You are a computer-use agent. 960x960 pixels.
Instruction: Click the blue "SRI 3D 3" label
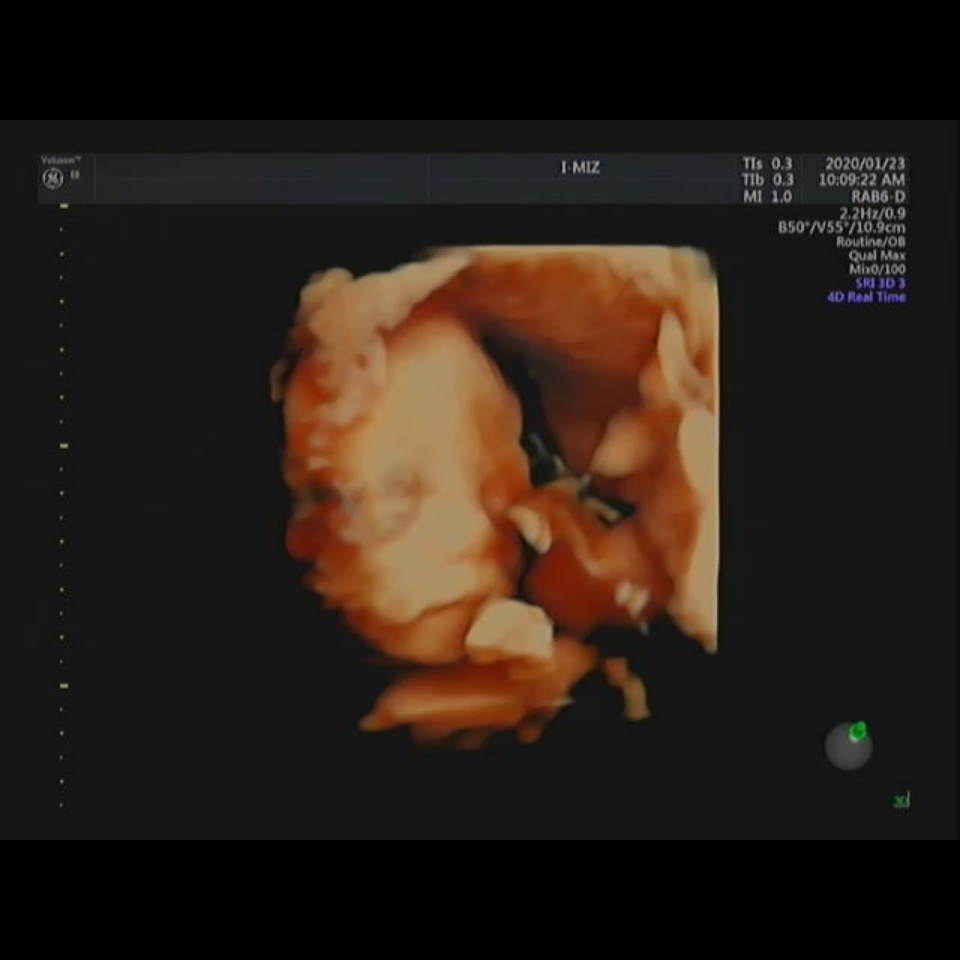pyautogui.click(x=880, y=283)
